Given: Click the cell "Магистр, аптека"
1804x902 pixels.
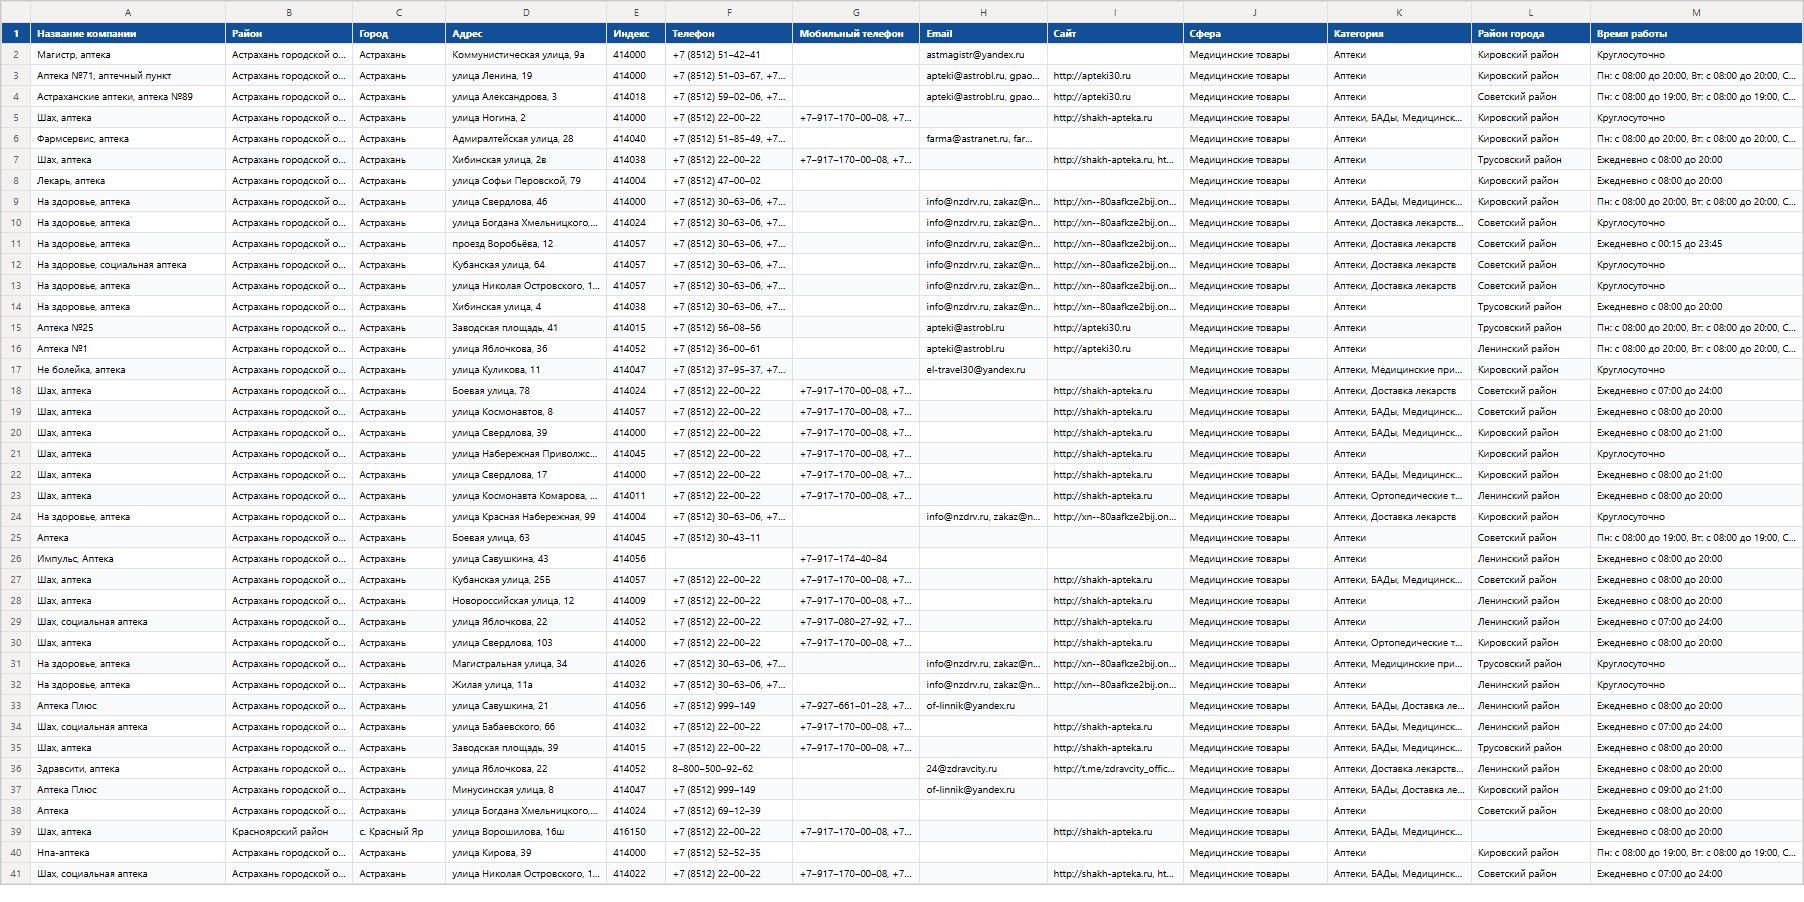Looking at the screenshot, I should pos(128,55).
